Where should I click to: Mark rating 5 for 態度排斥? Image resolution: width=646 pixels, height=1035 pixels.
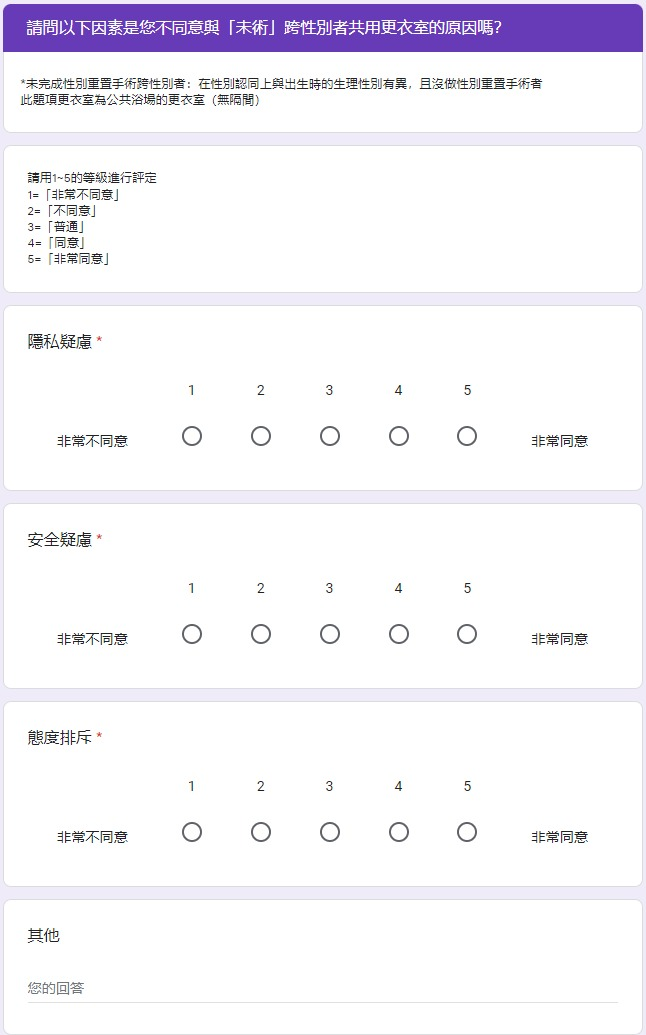(x=467, y=832)
